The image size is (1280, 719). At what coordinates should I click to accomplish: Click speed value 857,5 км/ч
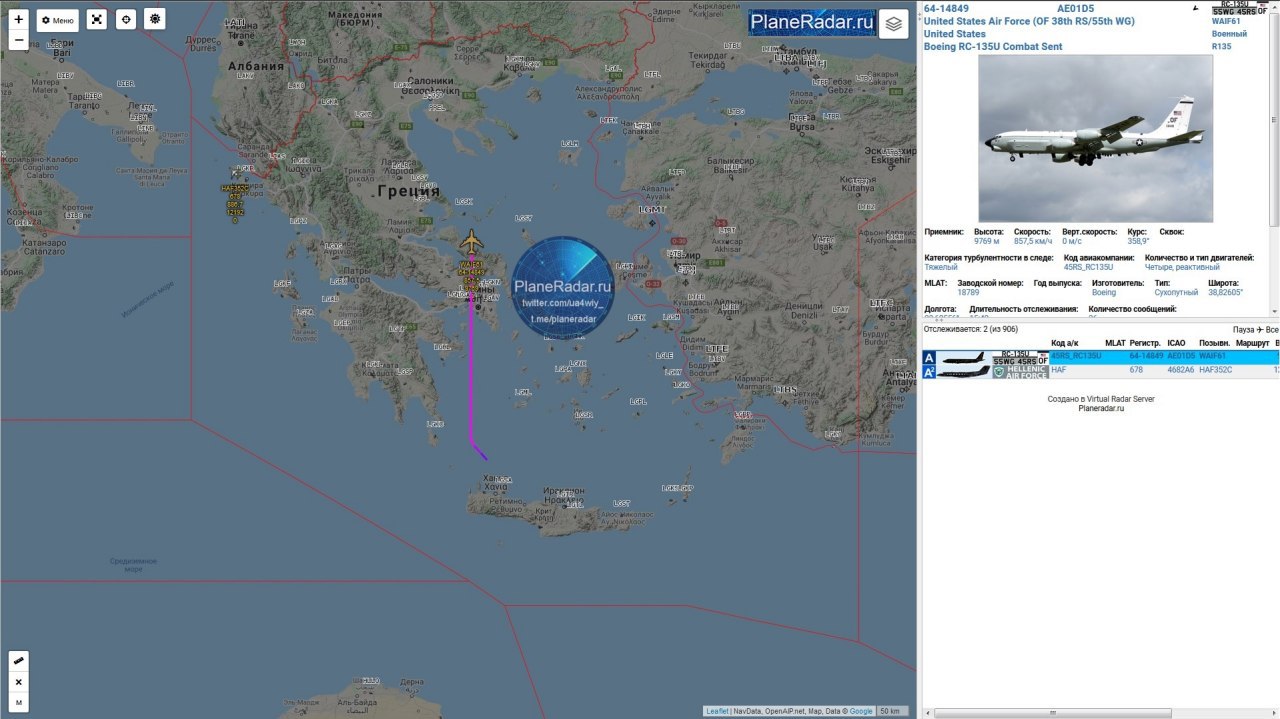[x=1033, y=241]
